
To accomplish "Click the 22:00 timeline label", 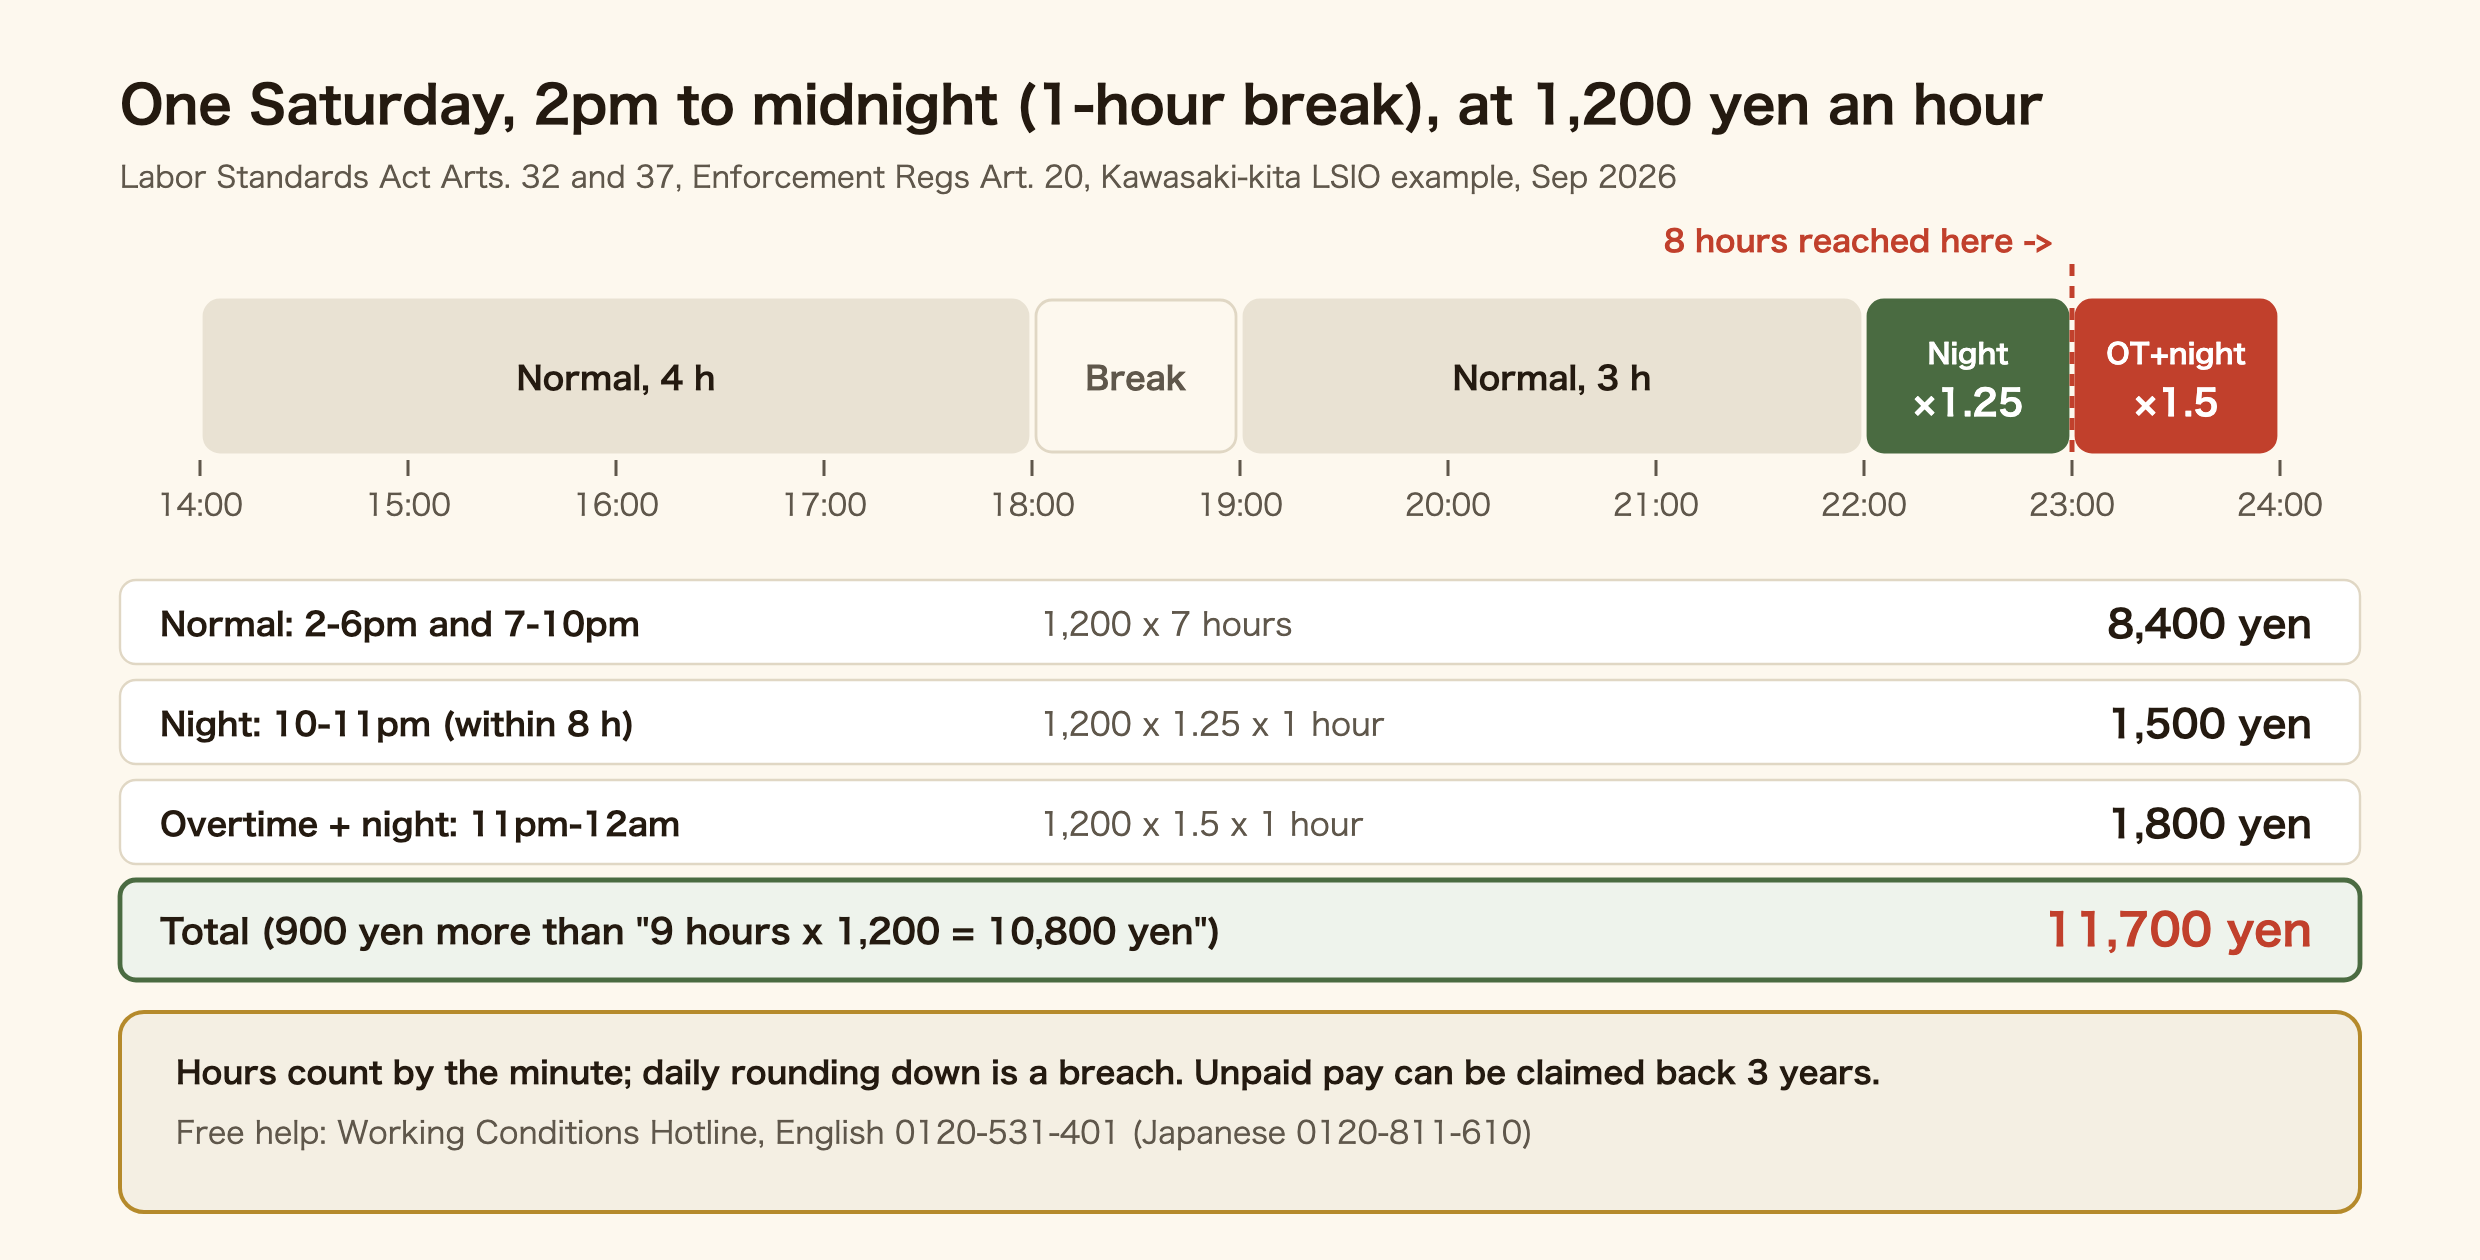I will pyautogui.click(x=1864, y=504).
